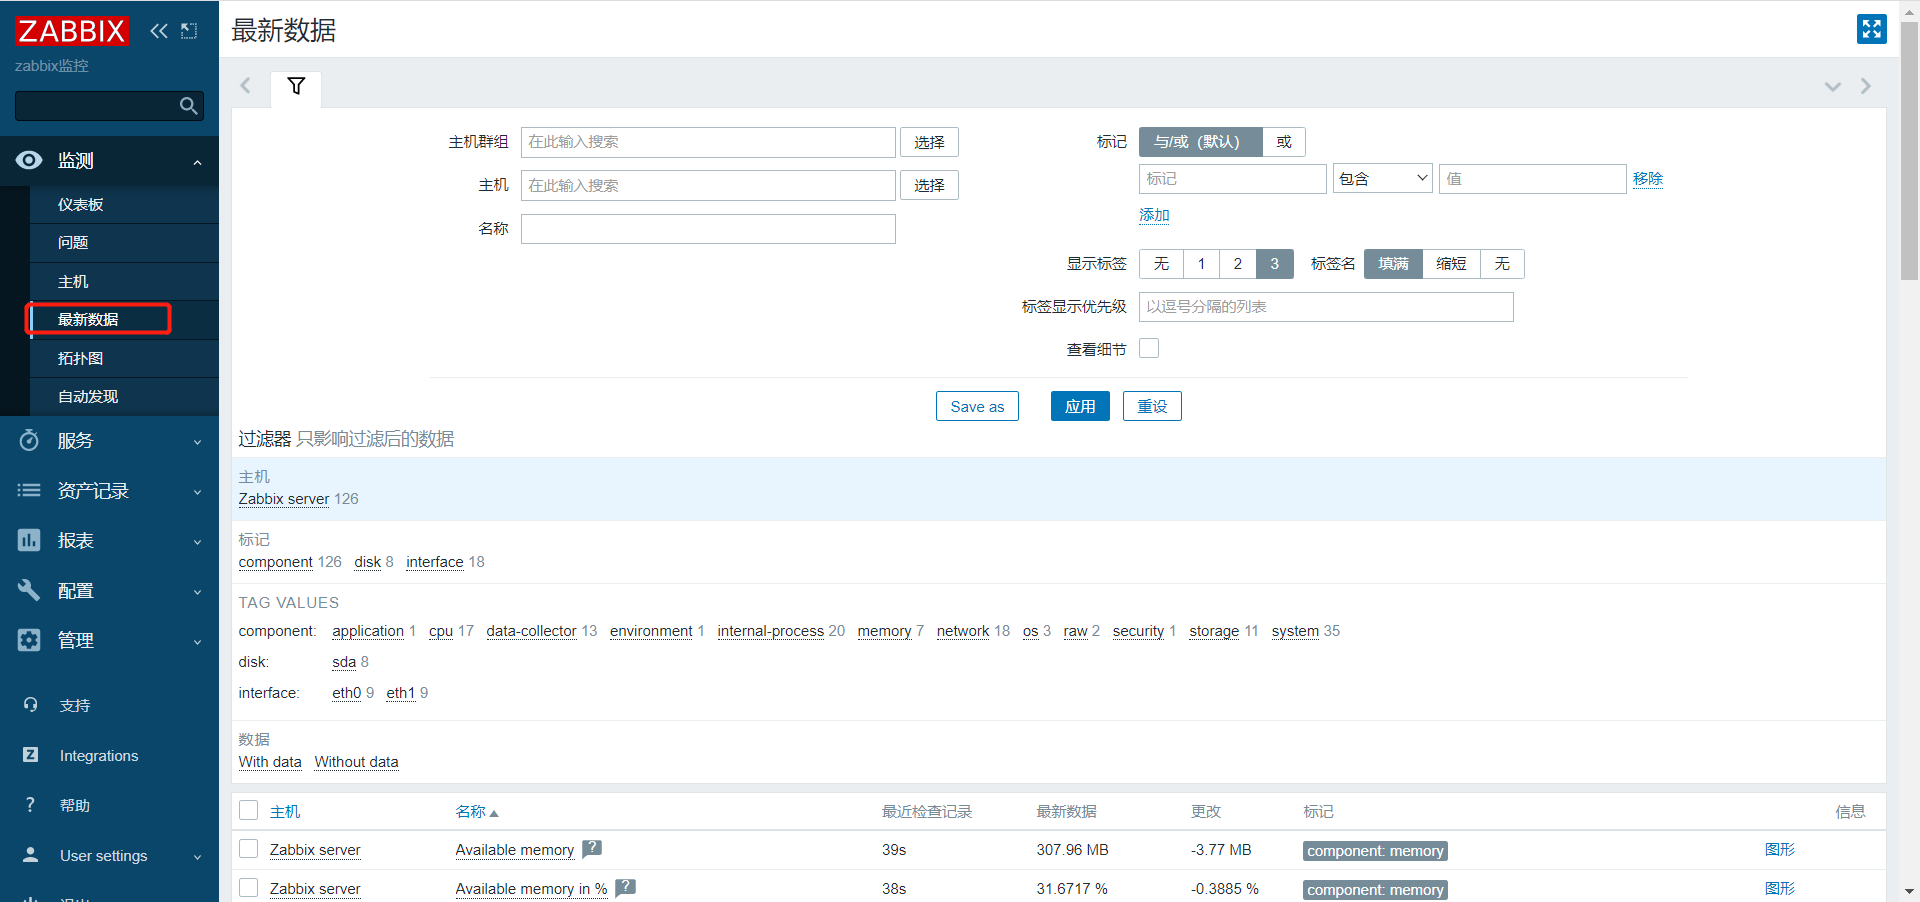Image resolution: width=1920 pixels, height=902 pixels.
Task: Click the gear icon for 管理
Action: 30,640
